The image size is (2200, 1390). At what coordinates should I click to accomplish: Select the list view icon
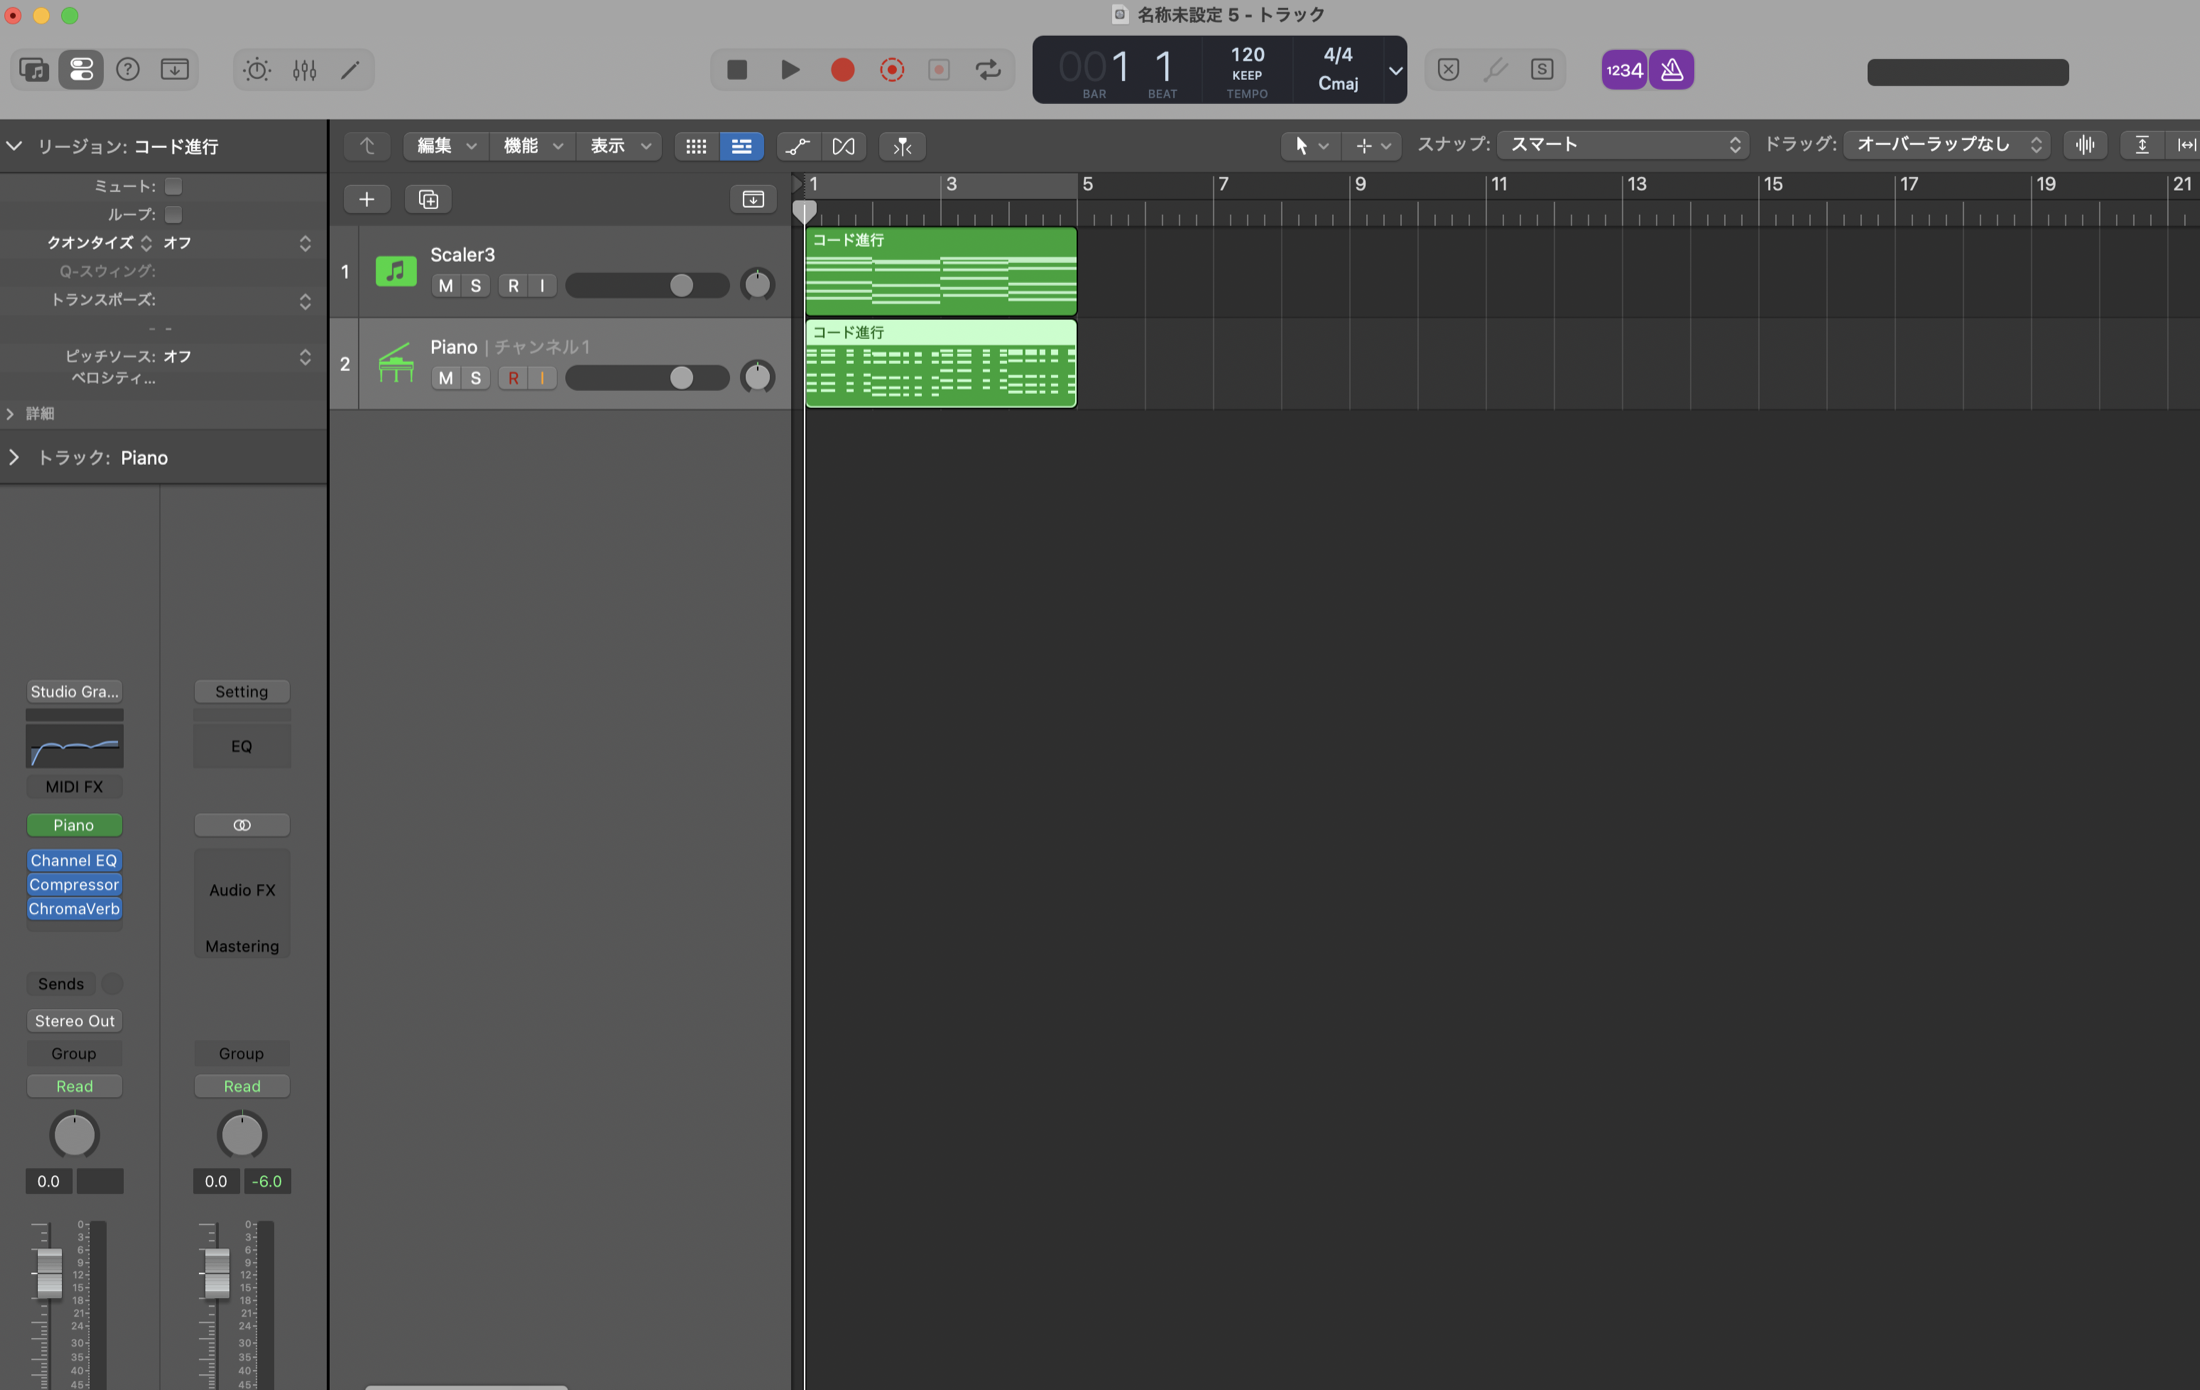click(x=741, y=146)
